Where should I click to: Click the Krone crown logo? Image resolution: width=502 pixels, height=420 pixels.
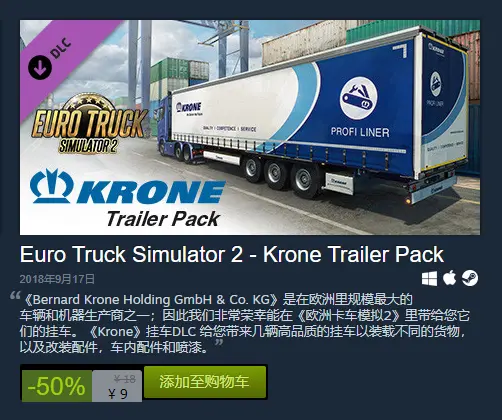(51, 186)
